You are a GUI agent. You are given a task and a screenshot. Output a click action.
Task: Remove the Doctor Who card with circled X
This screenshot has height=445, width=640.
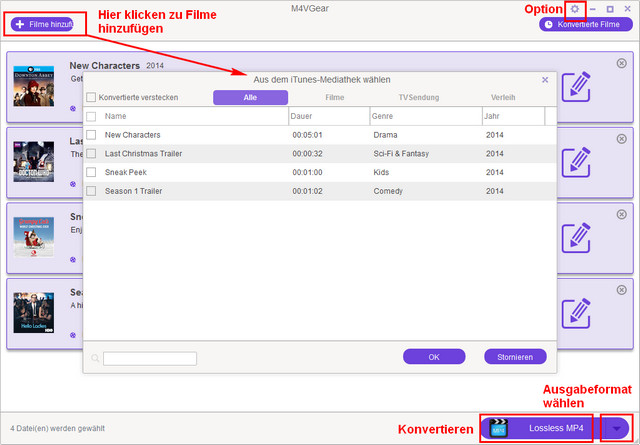tap(621, 139)
